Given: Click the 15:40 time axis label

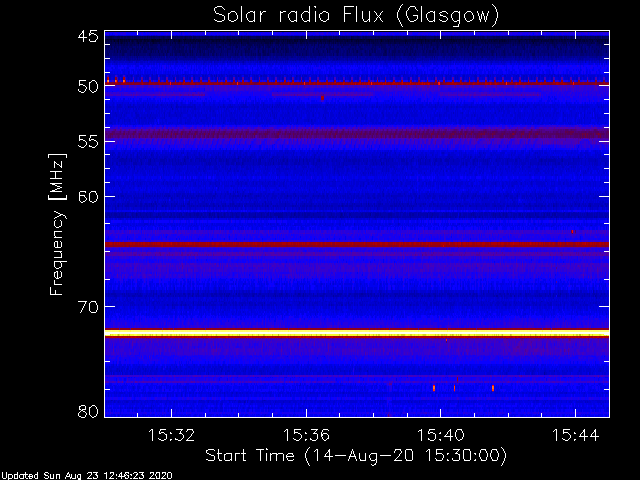Looking at the screenshot, I should pyautogui.click(x=440, y=435).
